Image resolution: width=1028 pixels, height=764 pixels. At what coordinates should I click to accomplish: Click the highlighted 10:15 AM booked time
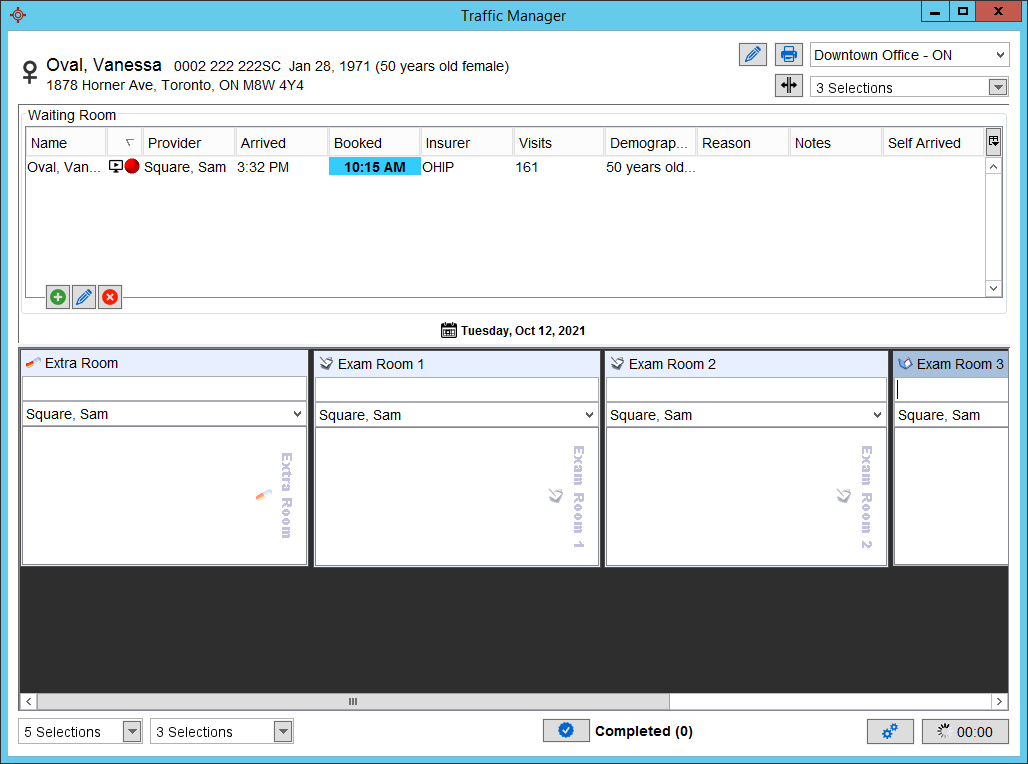click(x=374, y=167)
